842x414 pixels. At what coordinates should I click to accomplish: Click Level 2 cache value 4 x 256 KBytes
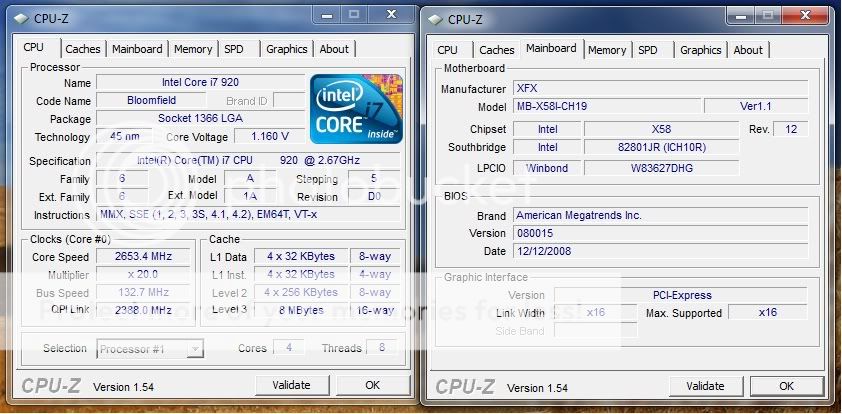coord(301,293)
